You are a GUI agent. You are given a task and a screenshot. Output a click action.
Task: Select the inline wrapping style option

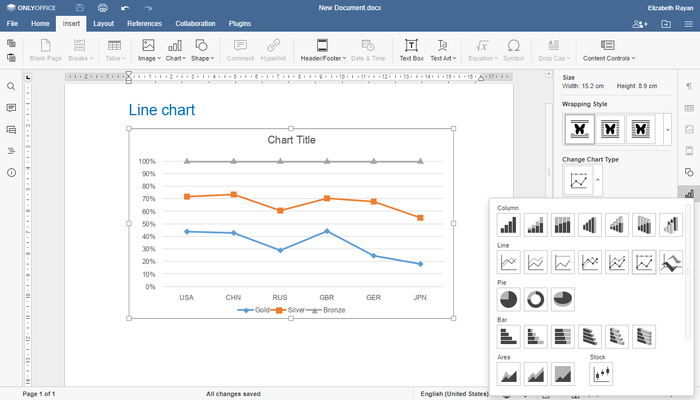click(x=578, y=128)
